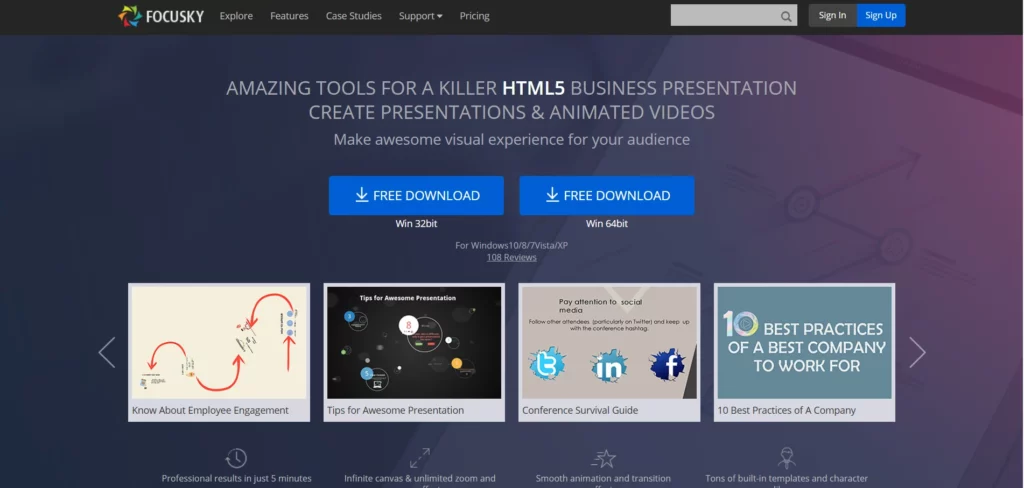
Task: Focus the search input field
Action: coord(724,16)
